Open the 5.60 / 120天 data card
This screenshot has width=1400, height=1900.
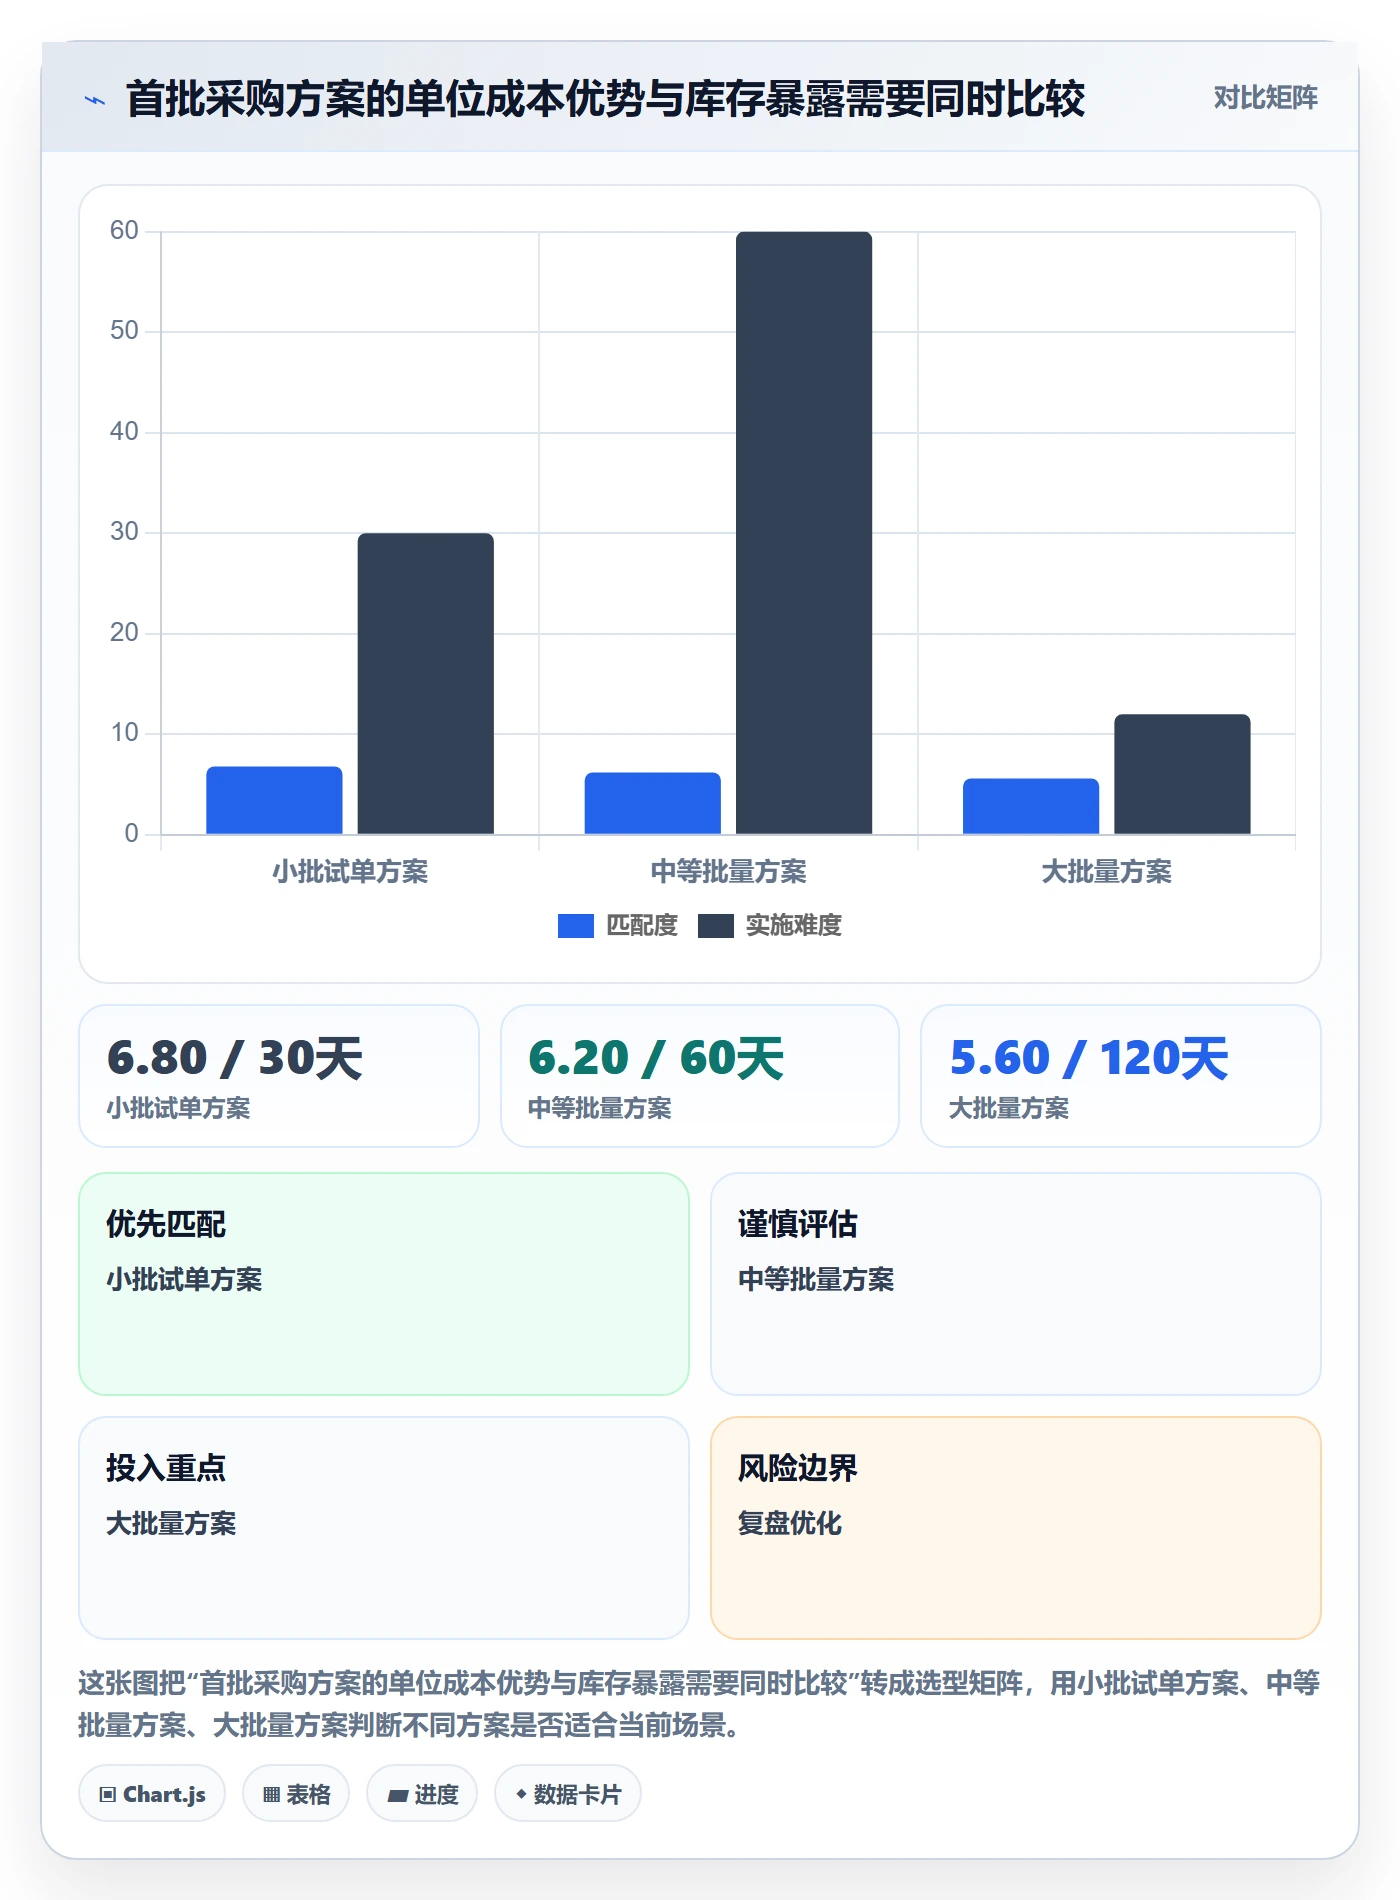[x=1121, y=1076]
